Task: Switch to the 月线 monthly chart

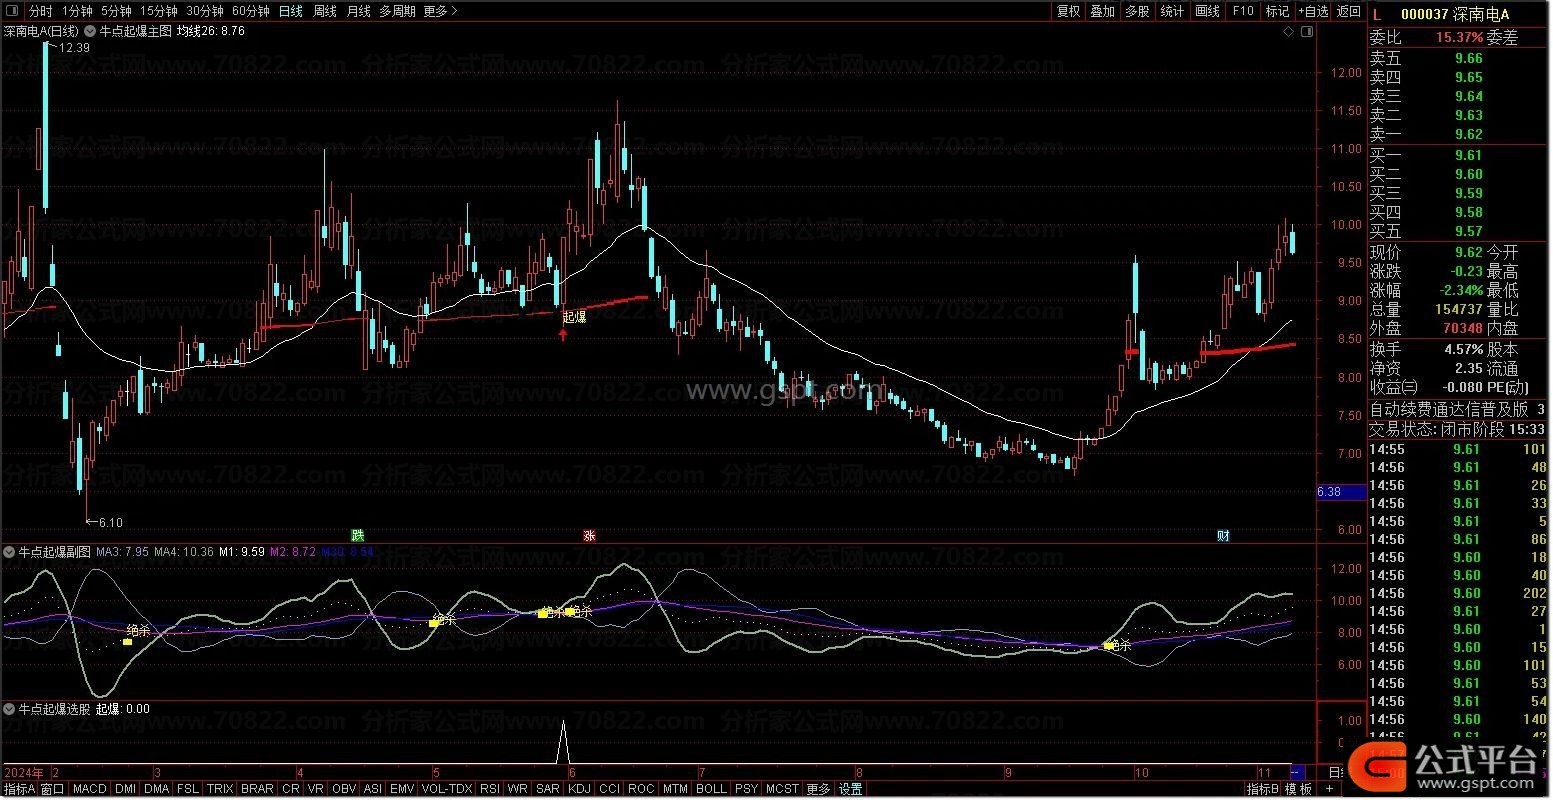Action: (358, 12)
